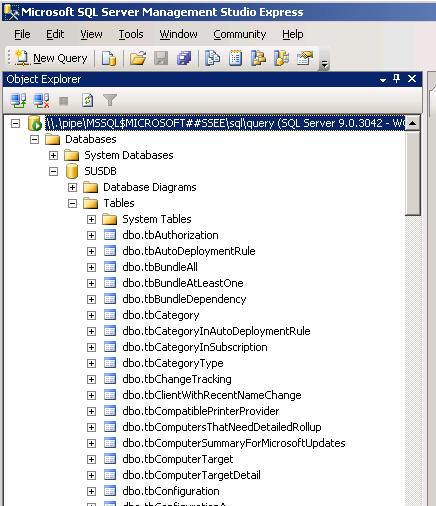Click the Open File folder icon
Image resolution: width=436 pixels, height=506 pixels.
coord(138,58)
